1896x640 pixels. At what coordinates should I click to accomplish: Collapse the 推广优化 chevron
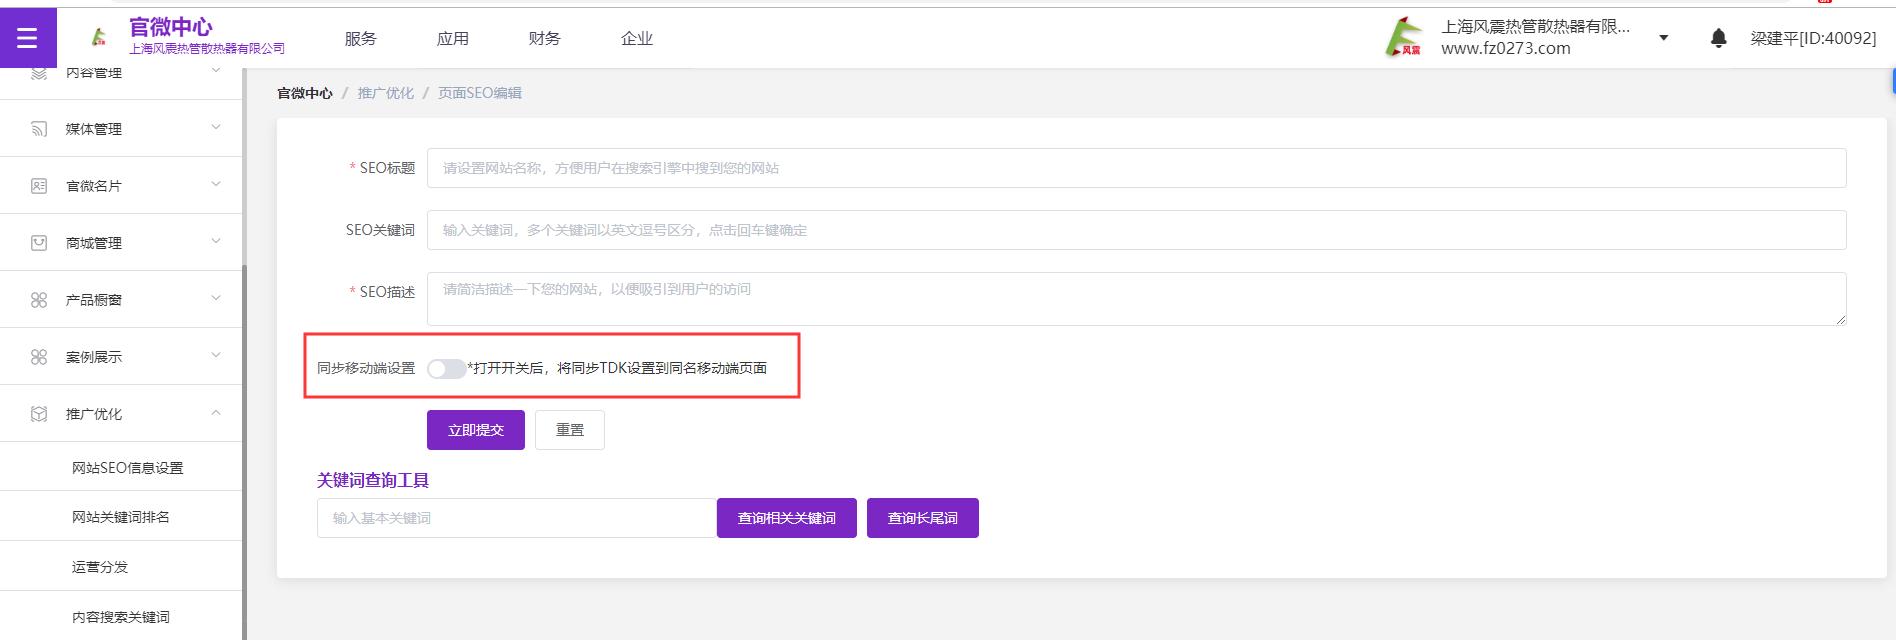click(x=216, y=412)
